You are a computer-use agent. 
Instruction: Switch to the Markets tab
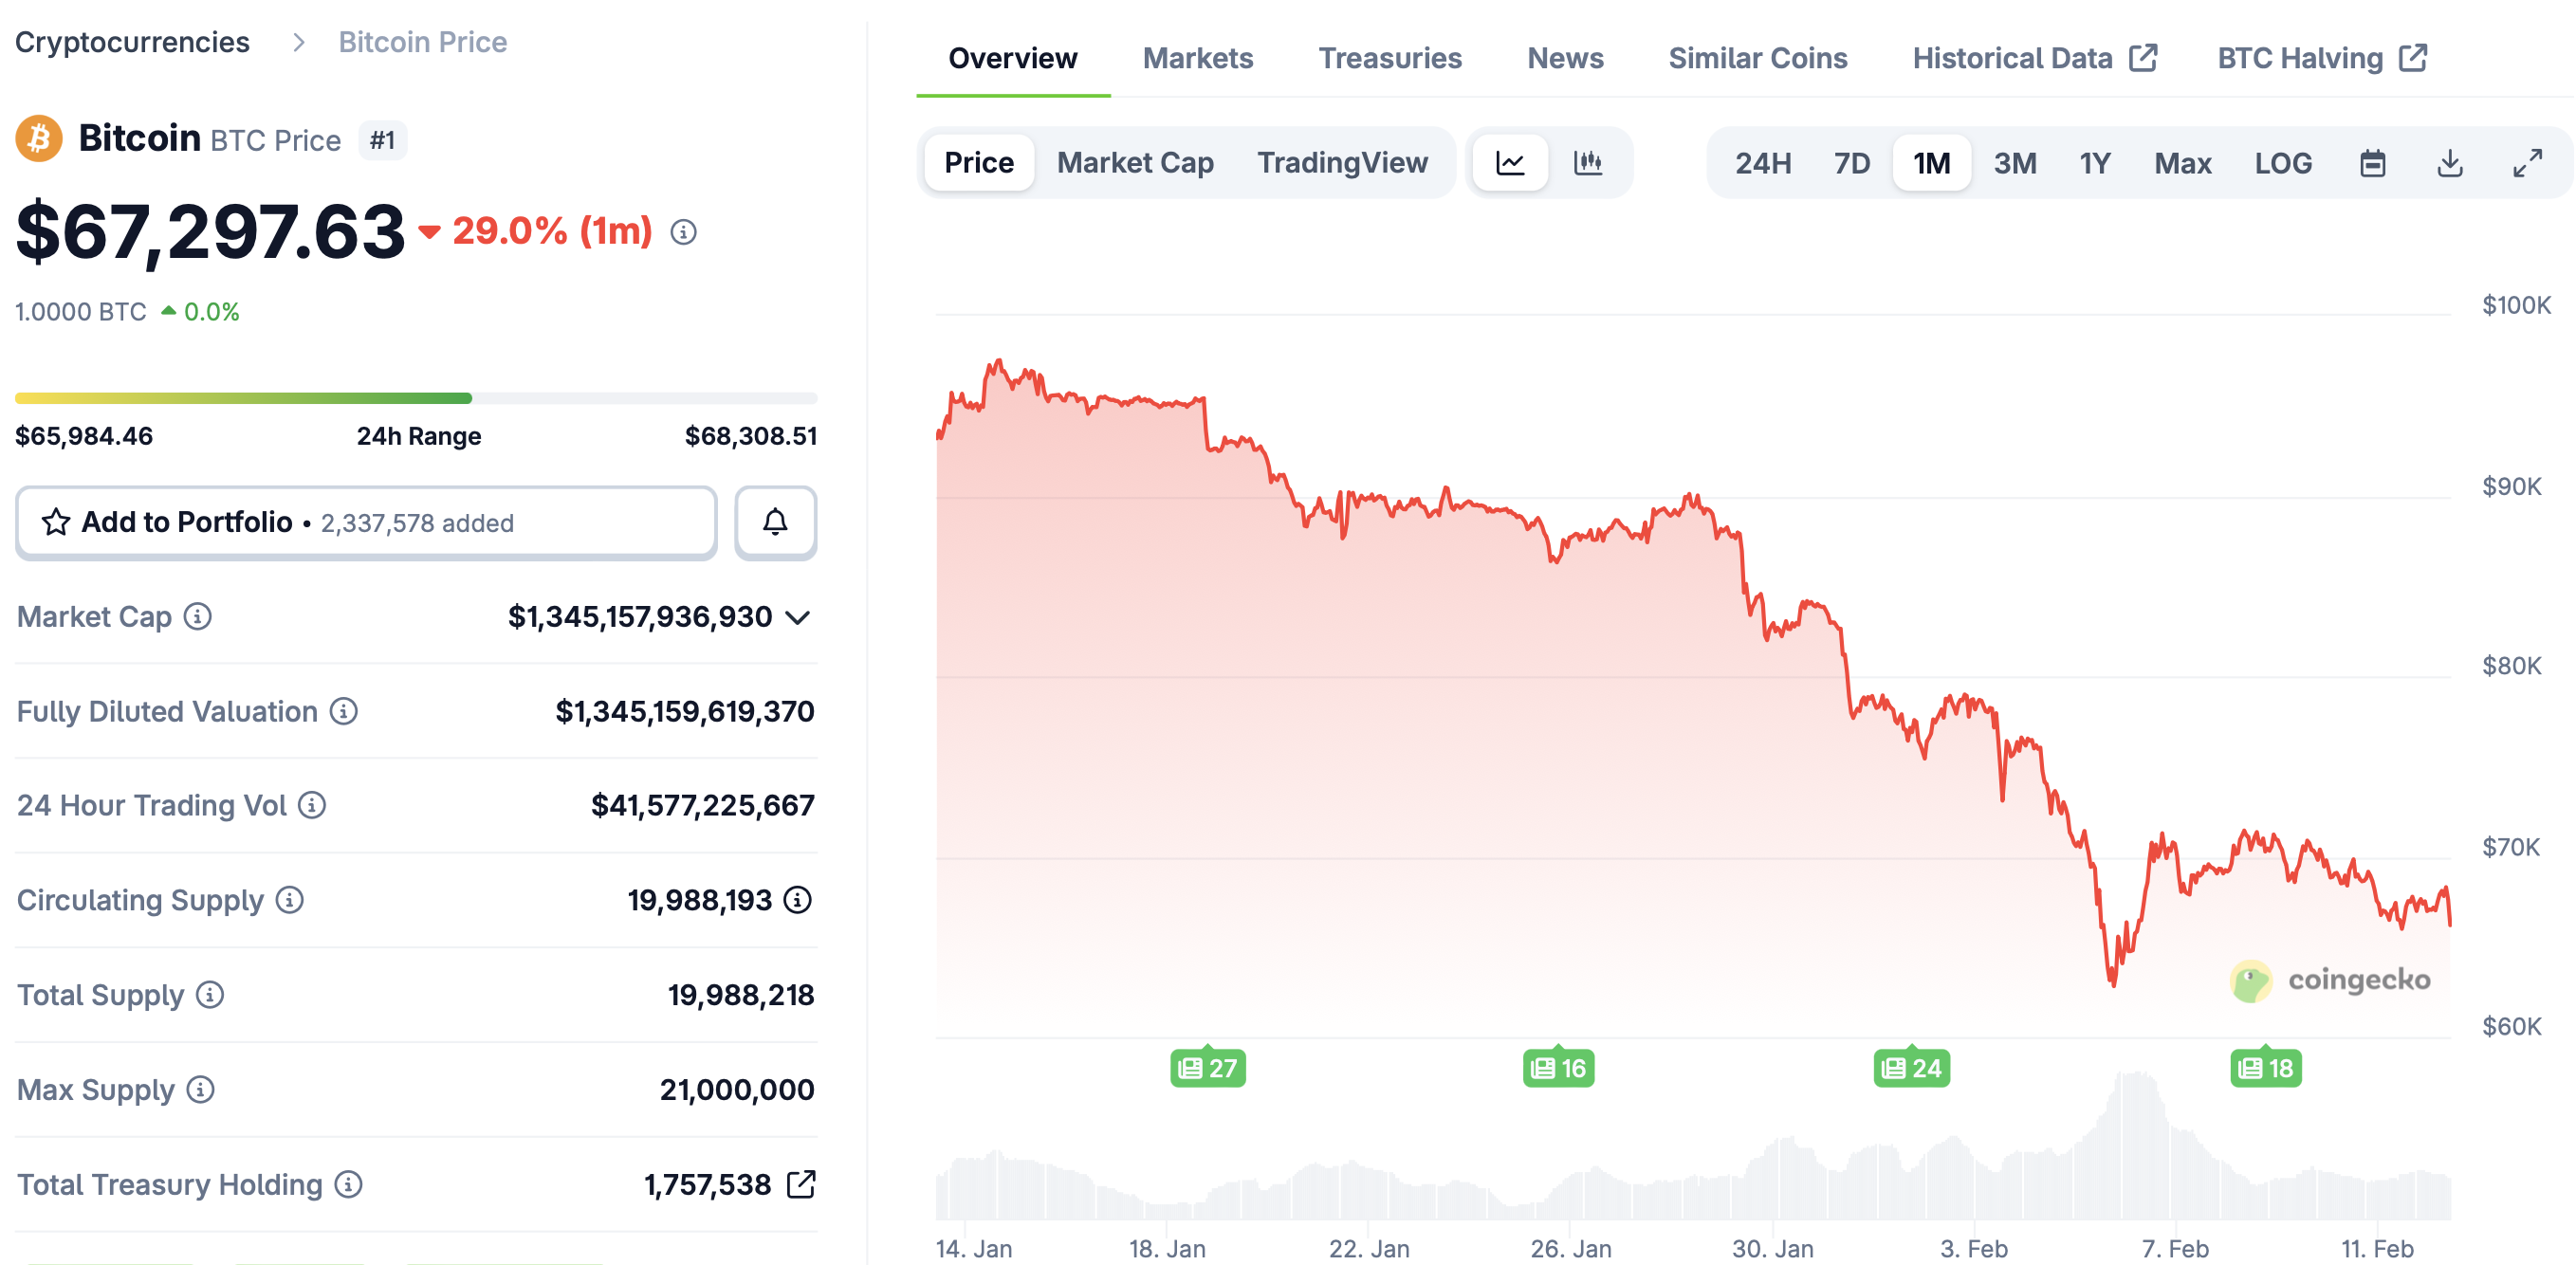(1197, 58)
